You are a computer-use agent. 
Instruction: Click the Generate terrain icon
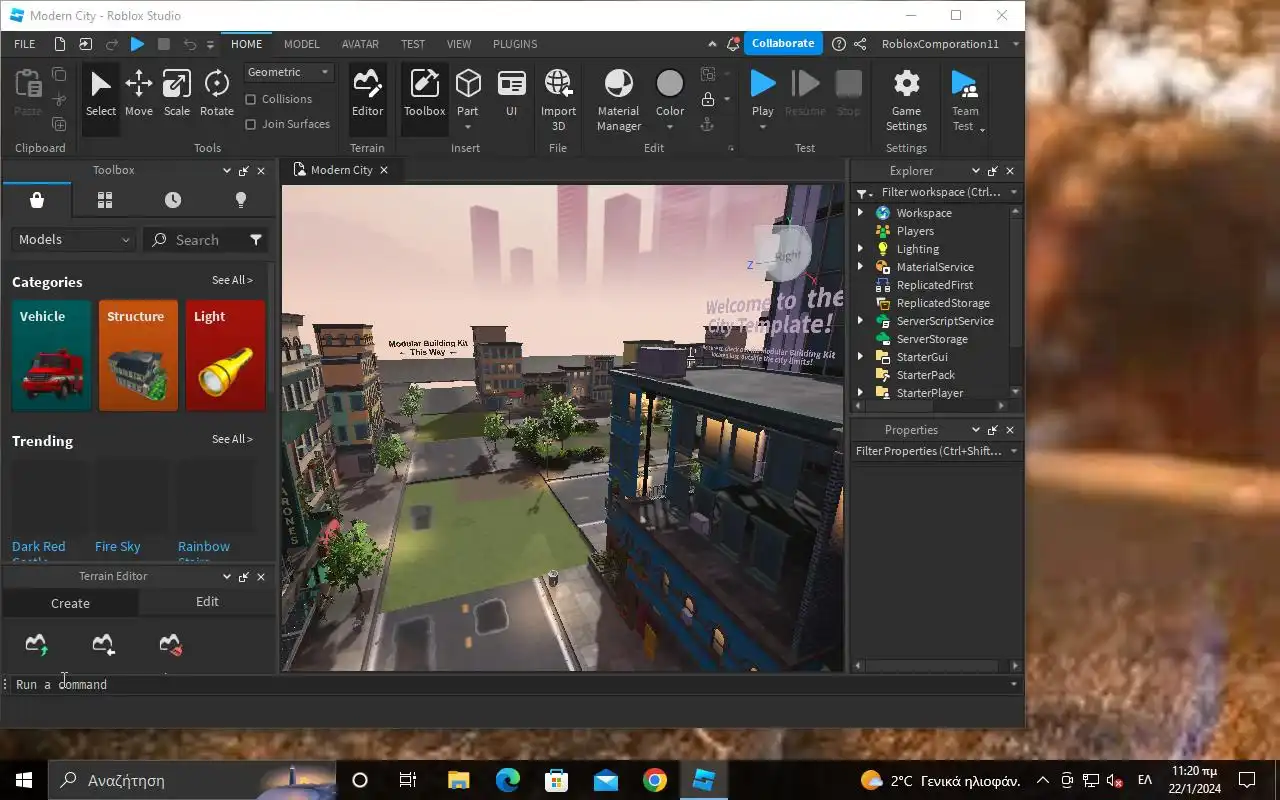click(x=36, y=645)
